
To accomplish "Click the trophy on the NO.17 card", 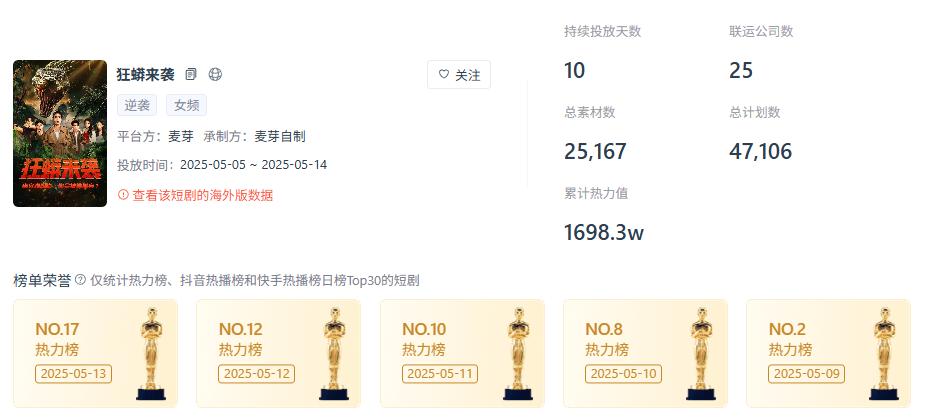I will (151, 354).
